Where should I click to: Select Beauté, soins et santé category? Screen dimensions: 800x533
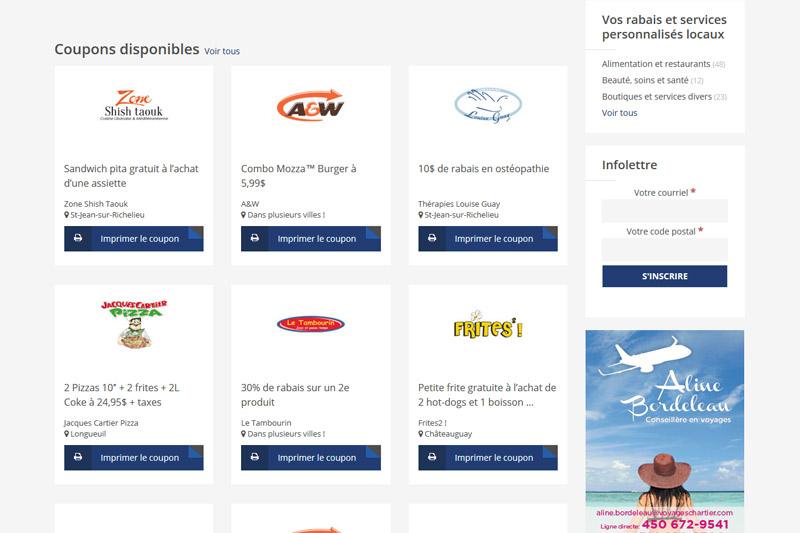coord(645,80)
